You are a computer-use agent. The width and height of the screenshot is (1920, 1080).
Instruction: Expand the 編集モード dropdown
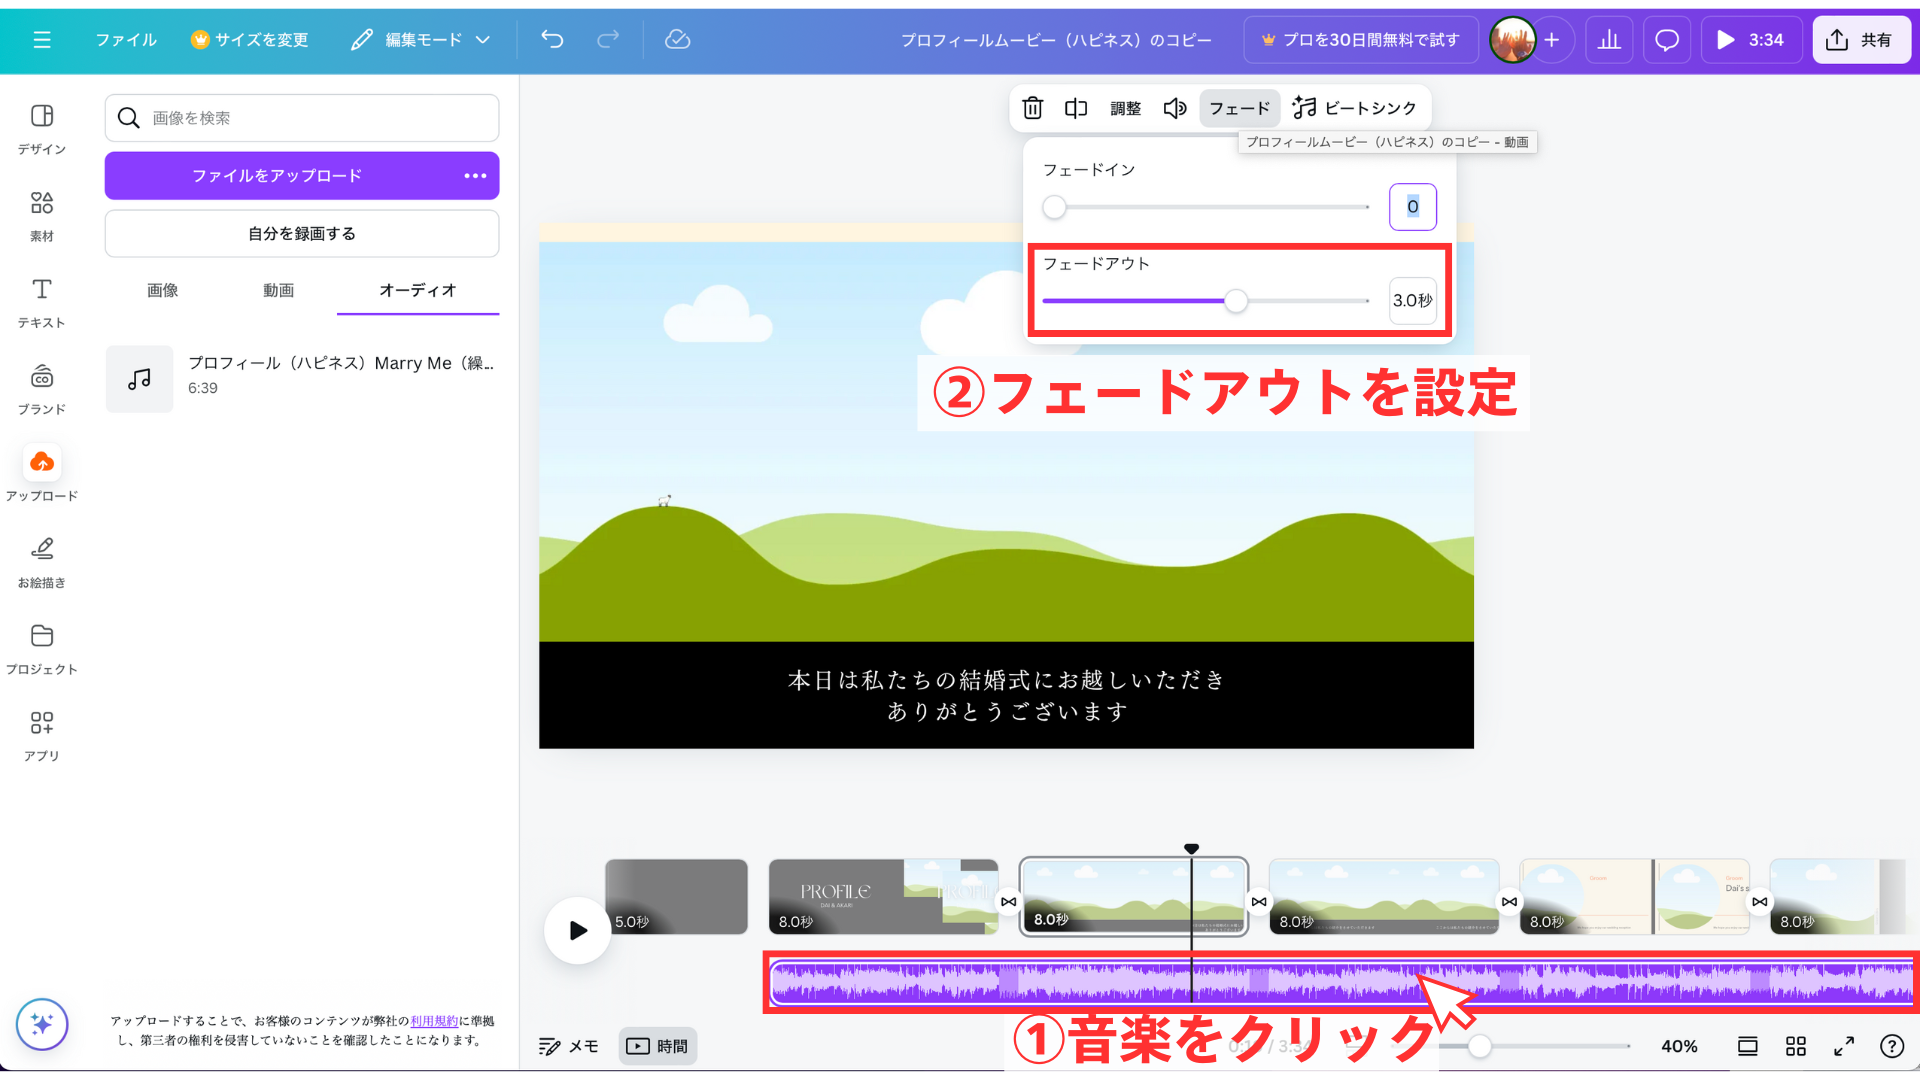coord(421,40)
